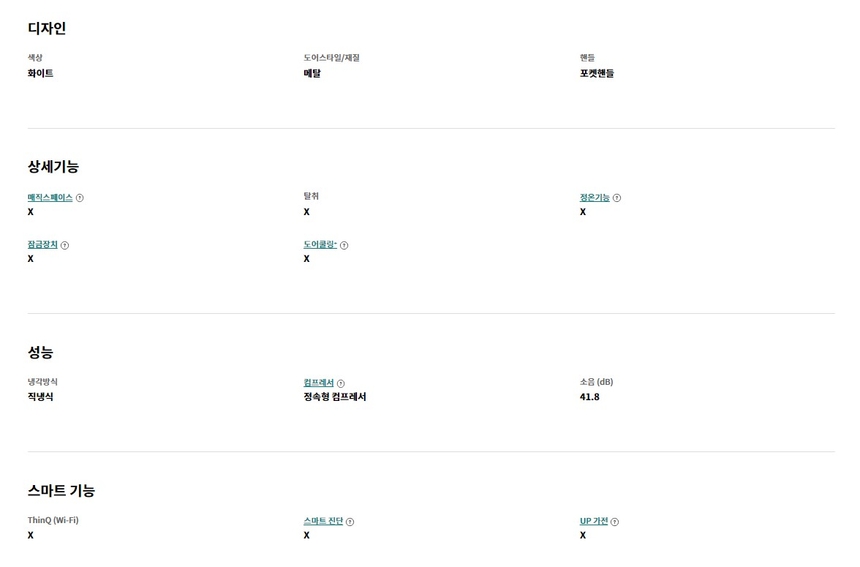860x567 pixels.
Task: Open the 스마트 진단 link
Action: (323, 521)
